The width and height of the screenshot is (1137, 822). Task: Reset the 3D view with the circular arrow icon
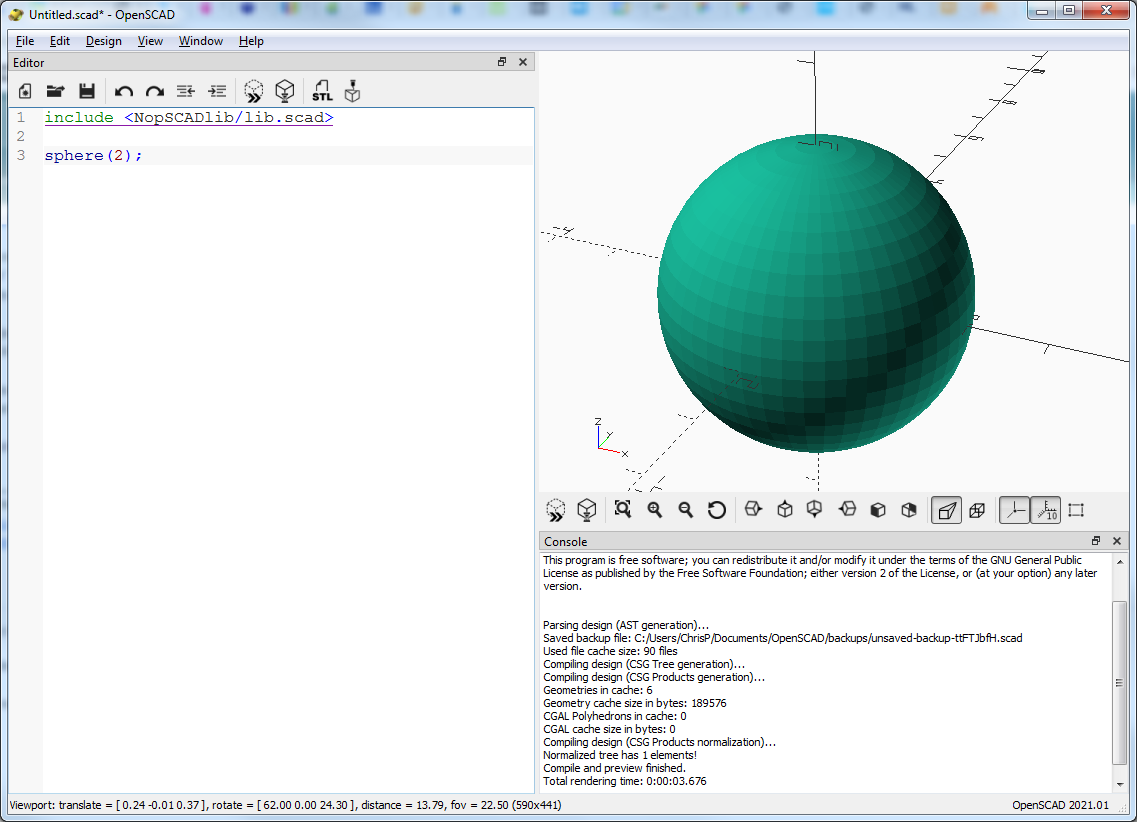(x=716, y=510)
